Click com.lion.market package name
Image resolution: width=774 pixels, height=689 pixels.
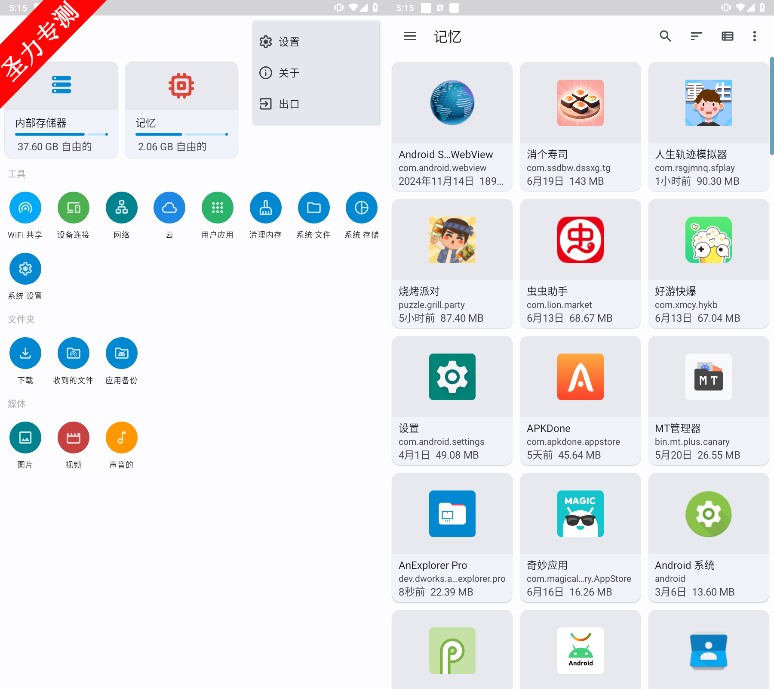(x=559, y=305)
